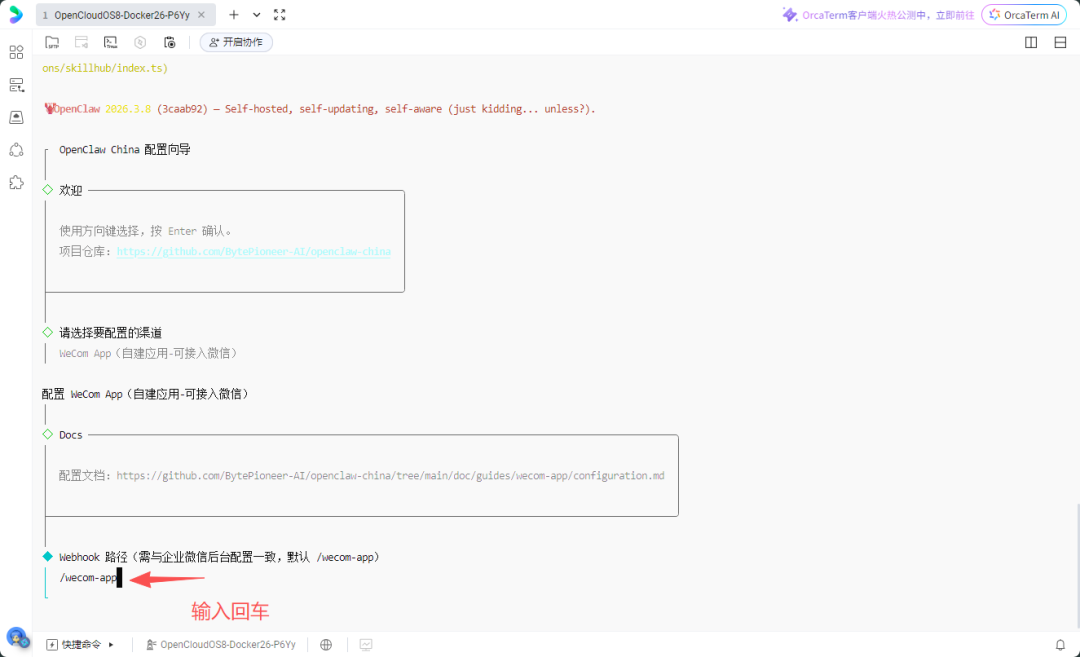Split the terminal pane horizontally

pos(1060,42)
